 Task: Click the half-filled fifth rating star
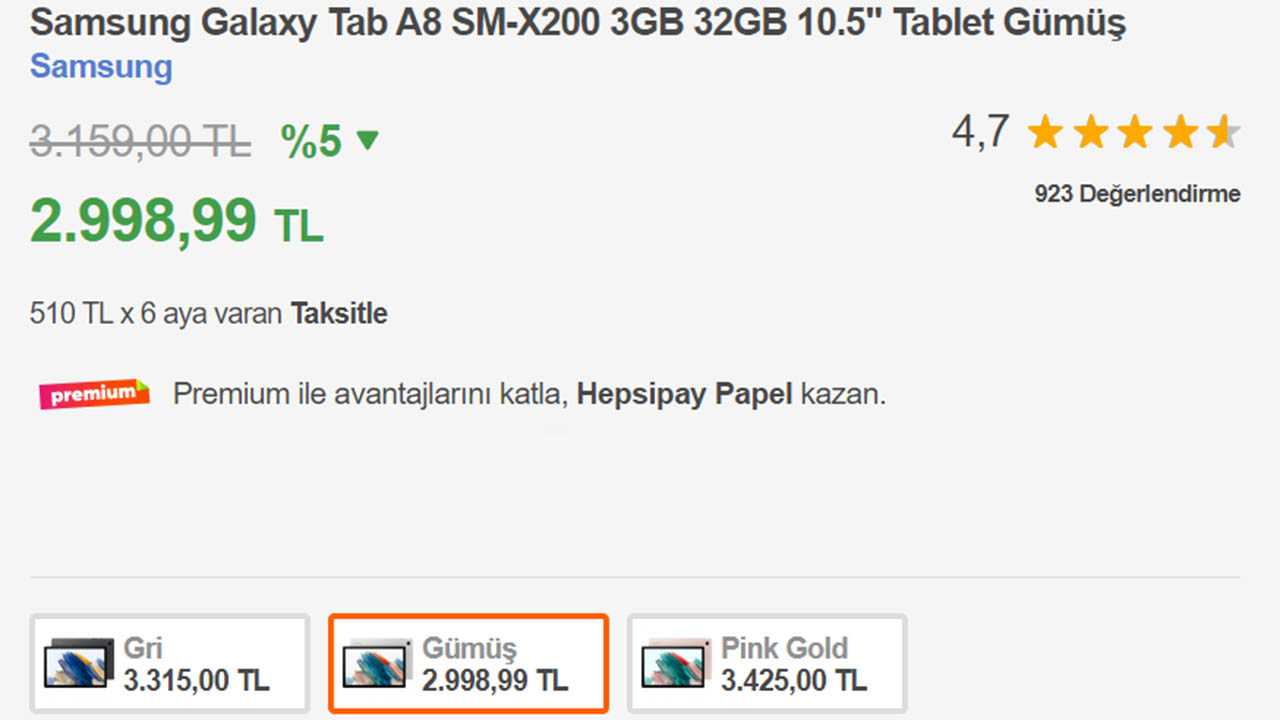coord(1223,132)
